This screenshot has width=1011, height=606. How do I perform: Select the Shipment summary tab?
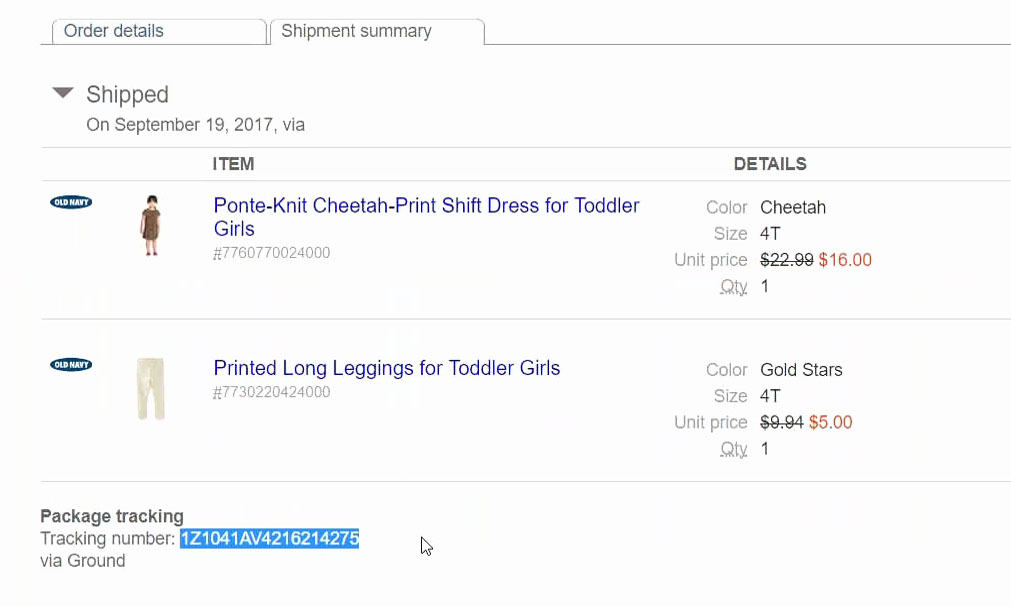click(x=356, y=31)
